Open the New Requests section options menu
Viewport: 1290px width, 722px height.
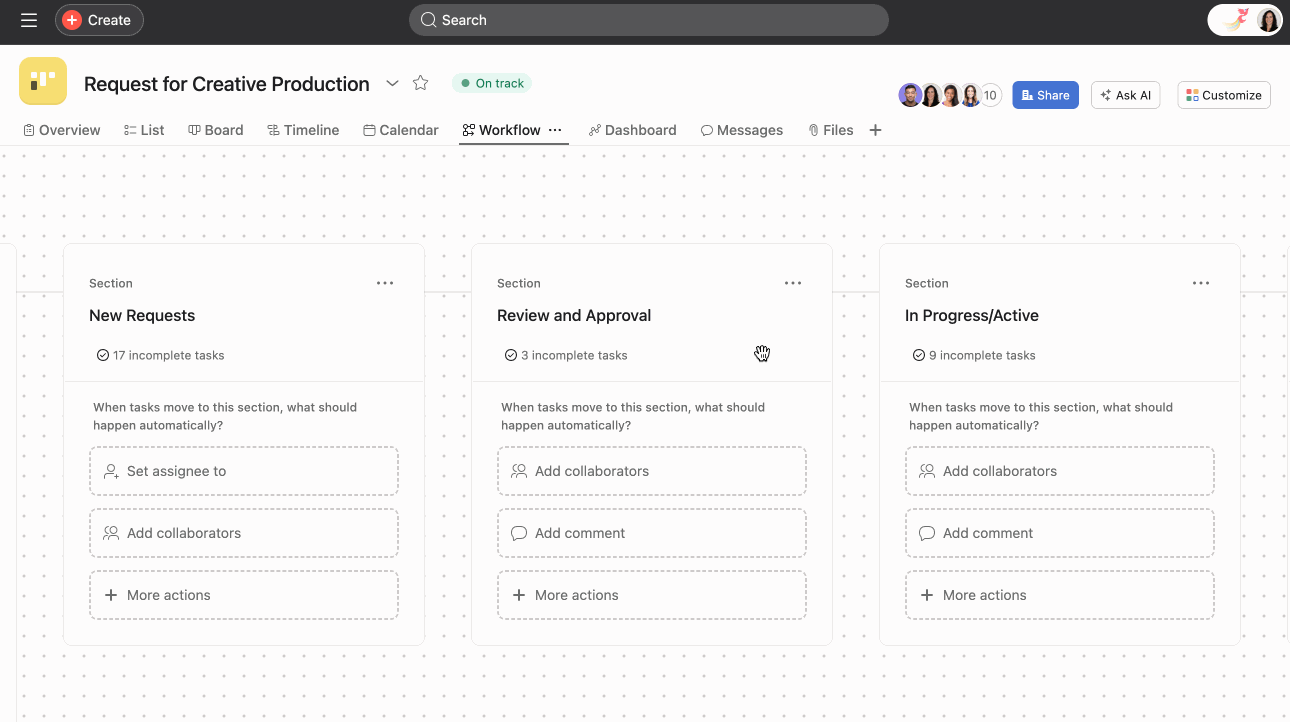385,283
